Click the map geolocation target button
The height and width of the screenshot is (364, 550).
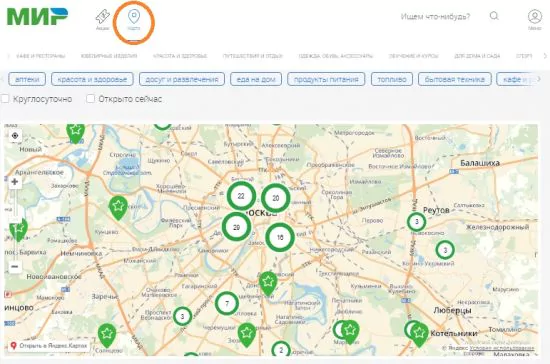(15, 135)
